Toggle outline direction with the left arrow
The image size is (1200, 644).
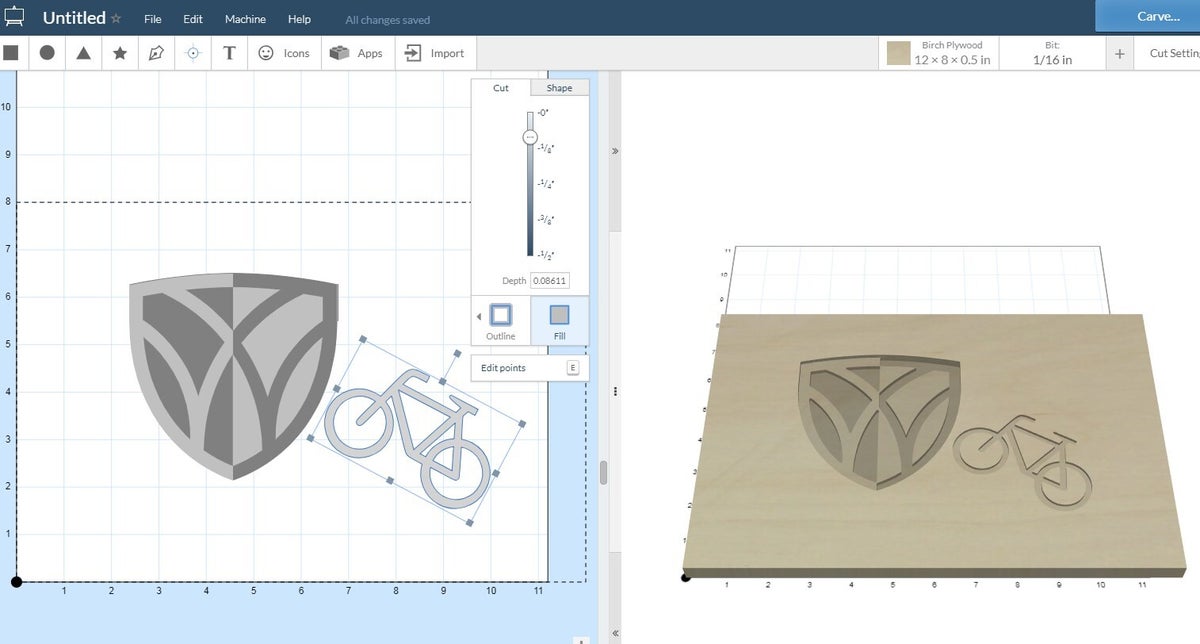tap(479, 316)
